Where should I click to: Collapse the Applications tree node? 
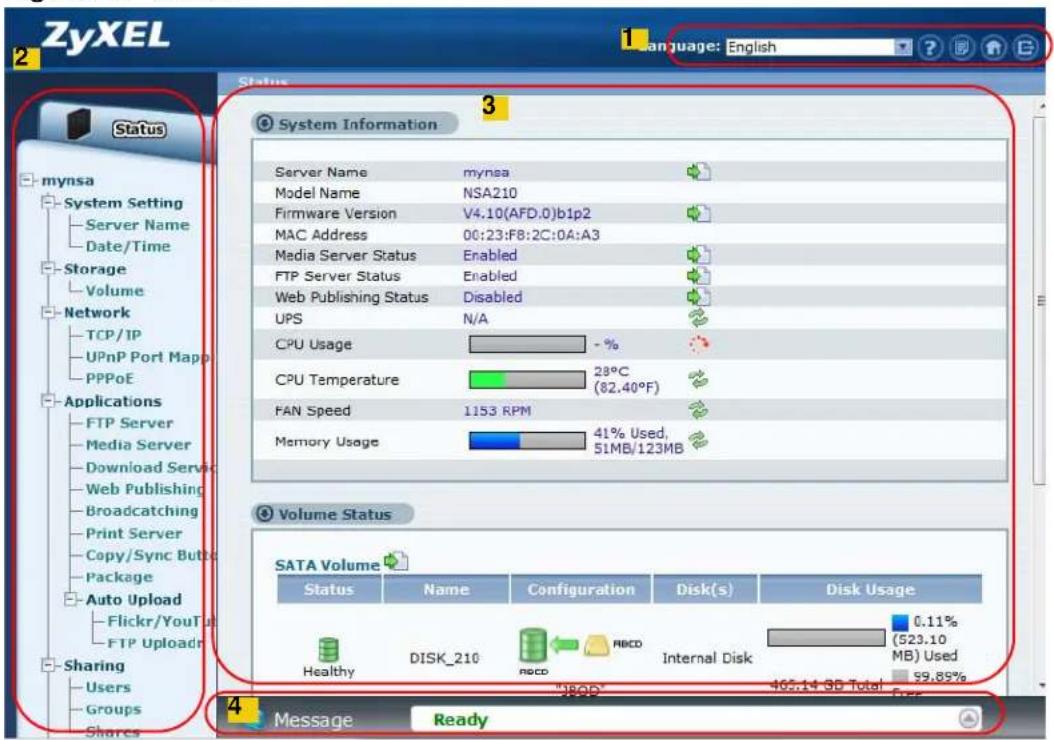pyautogui.click(x=48, y=401)
